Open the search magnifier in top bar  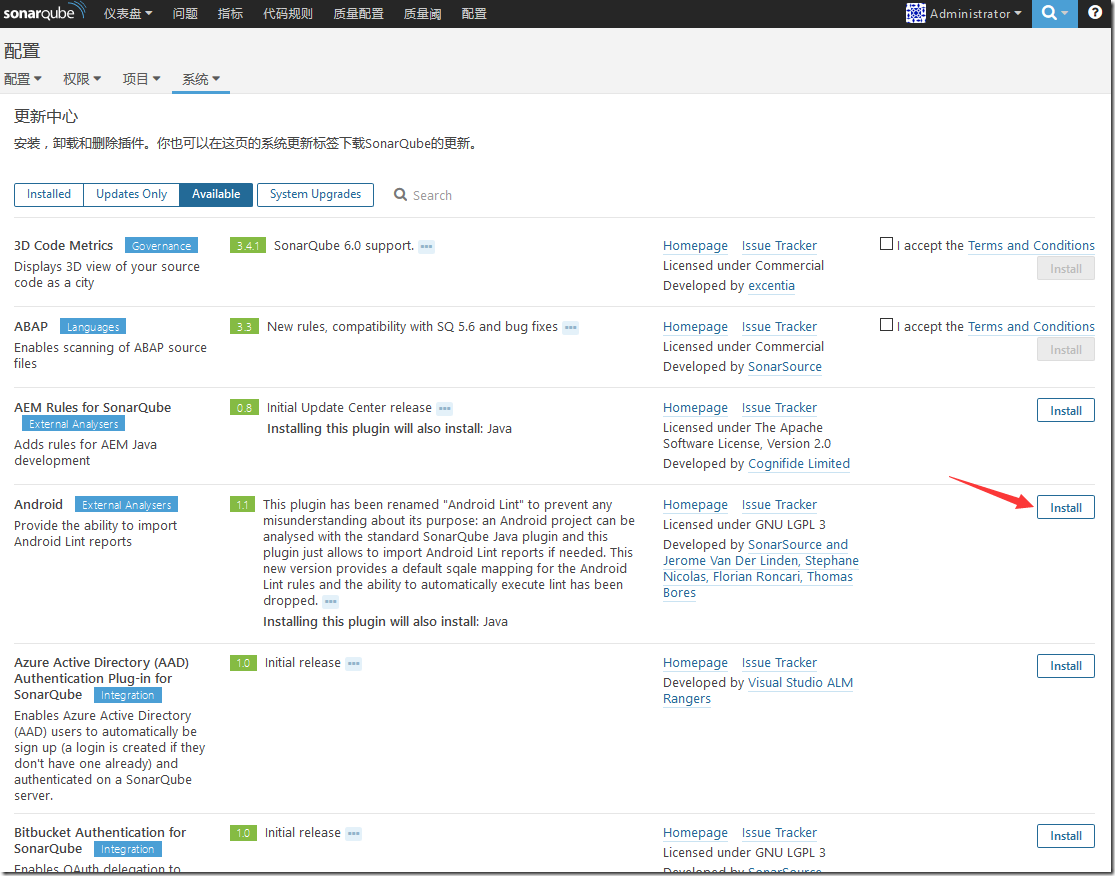(x=1055, y=14)
